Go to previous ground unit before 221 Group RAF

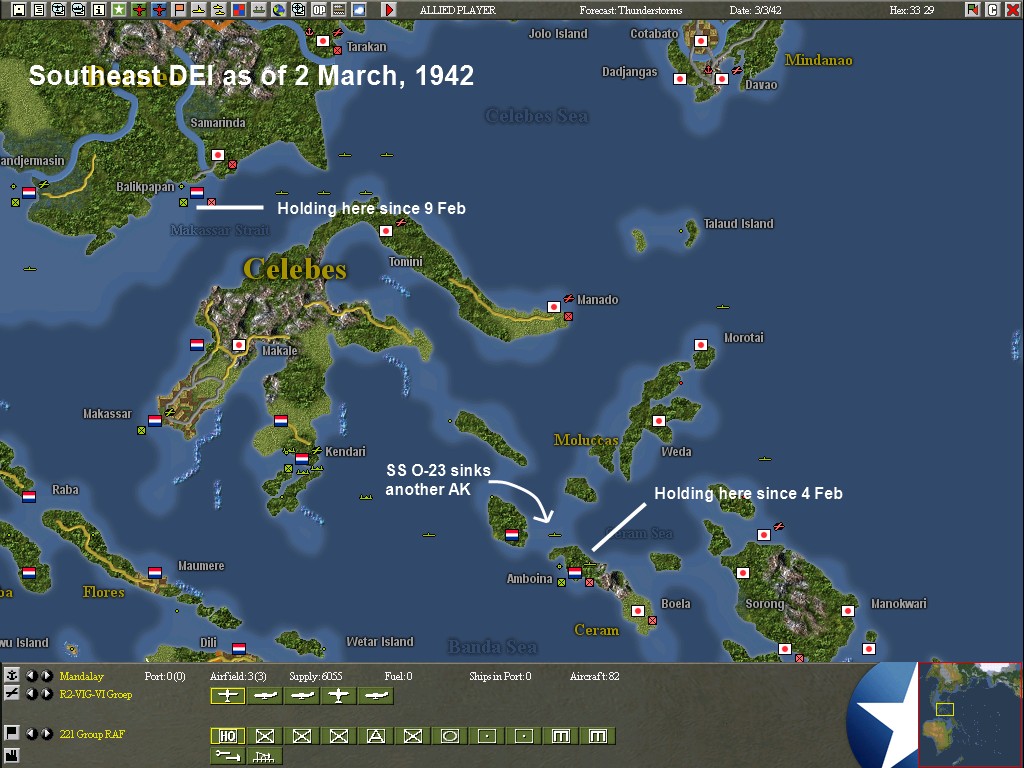tap(31, 734)
